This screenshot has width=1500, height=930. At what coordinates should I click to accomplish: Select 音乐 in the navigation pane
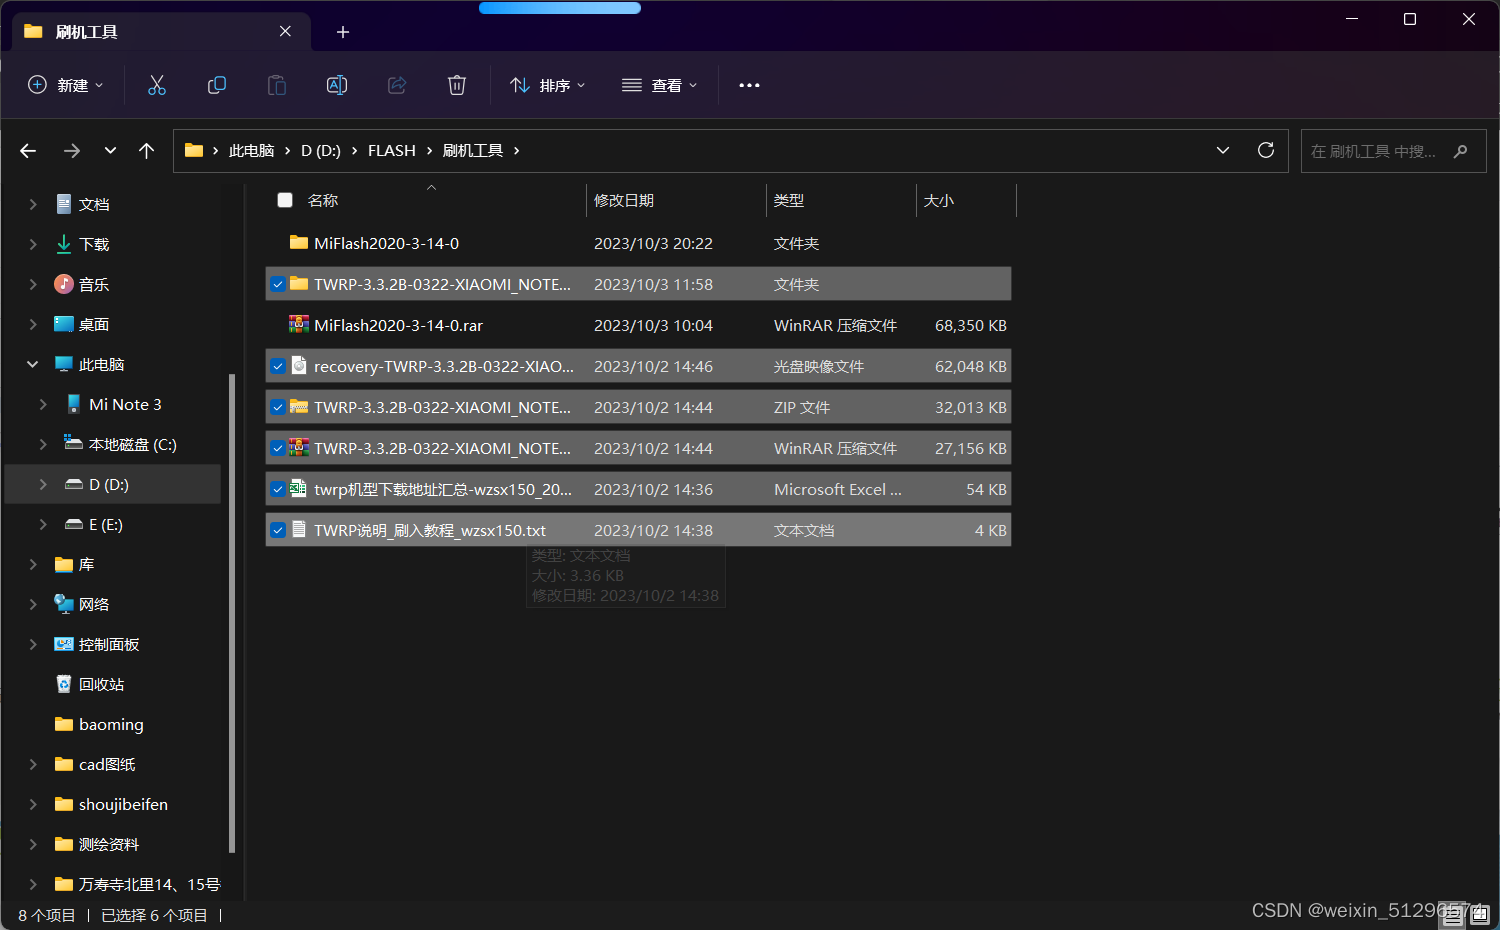(x=94, y=284)
